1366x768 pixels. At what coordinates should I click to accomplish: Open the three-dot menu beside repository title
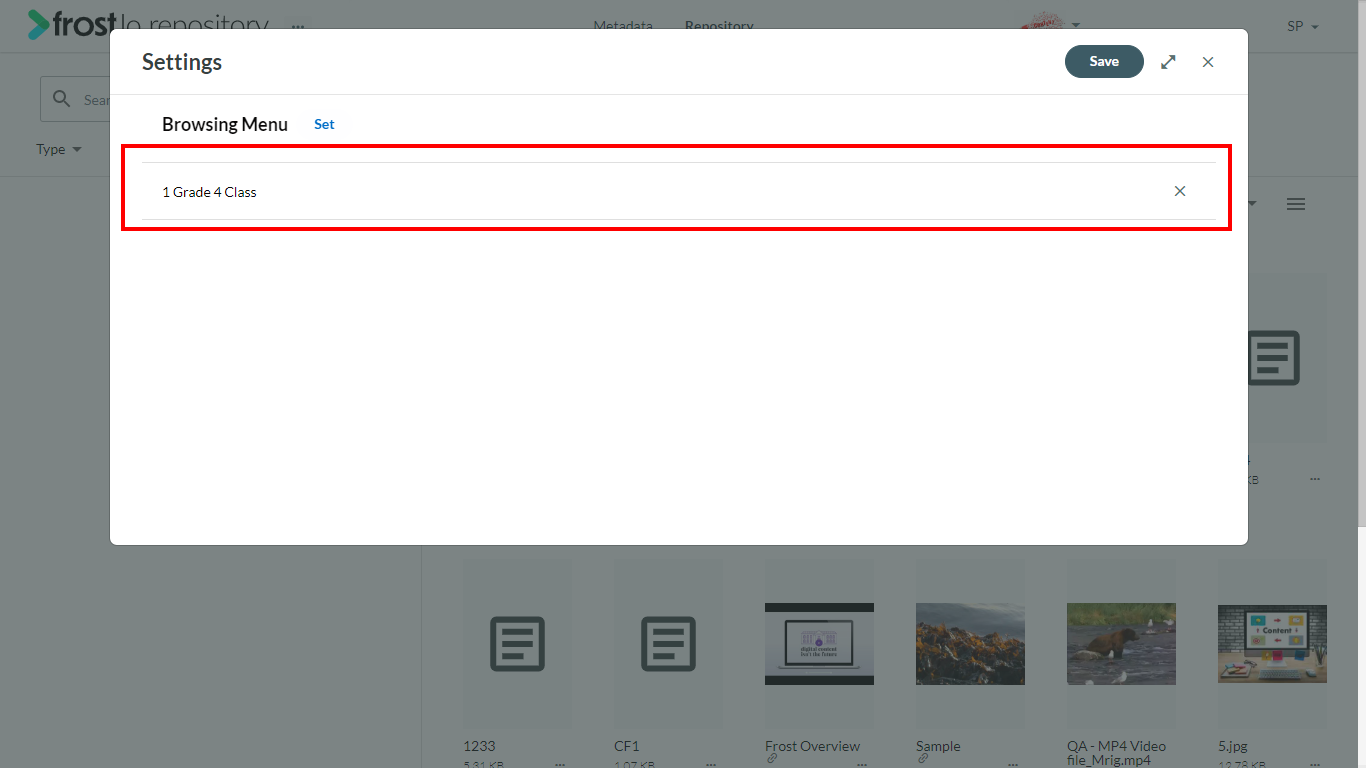[x=298, y=26]
